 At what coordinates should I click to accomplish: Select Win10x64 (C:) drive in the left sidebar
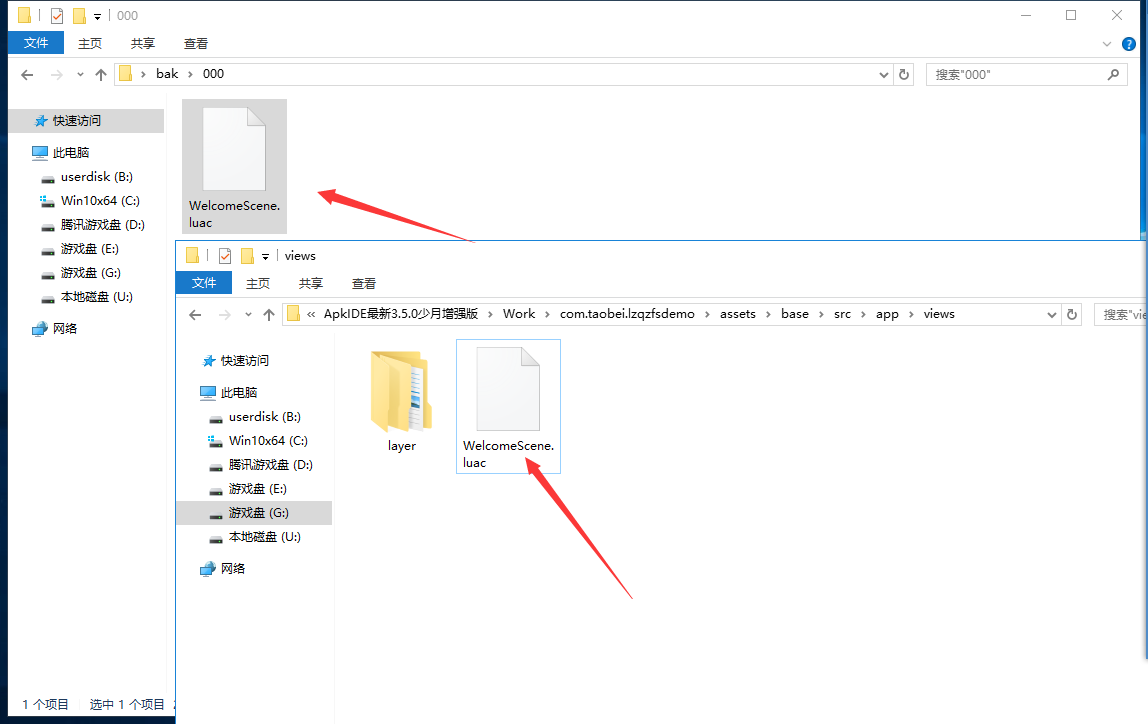click(x=99, y=200)
